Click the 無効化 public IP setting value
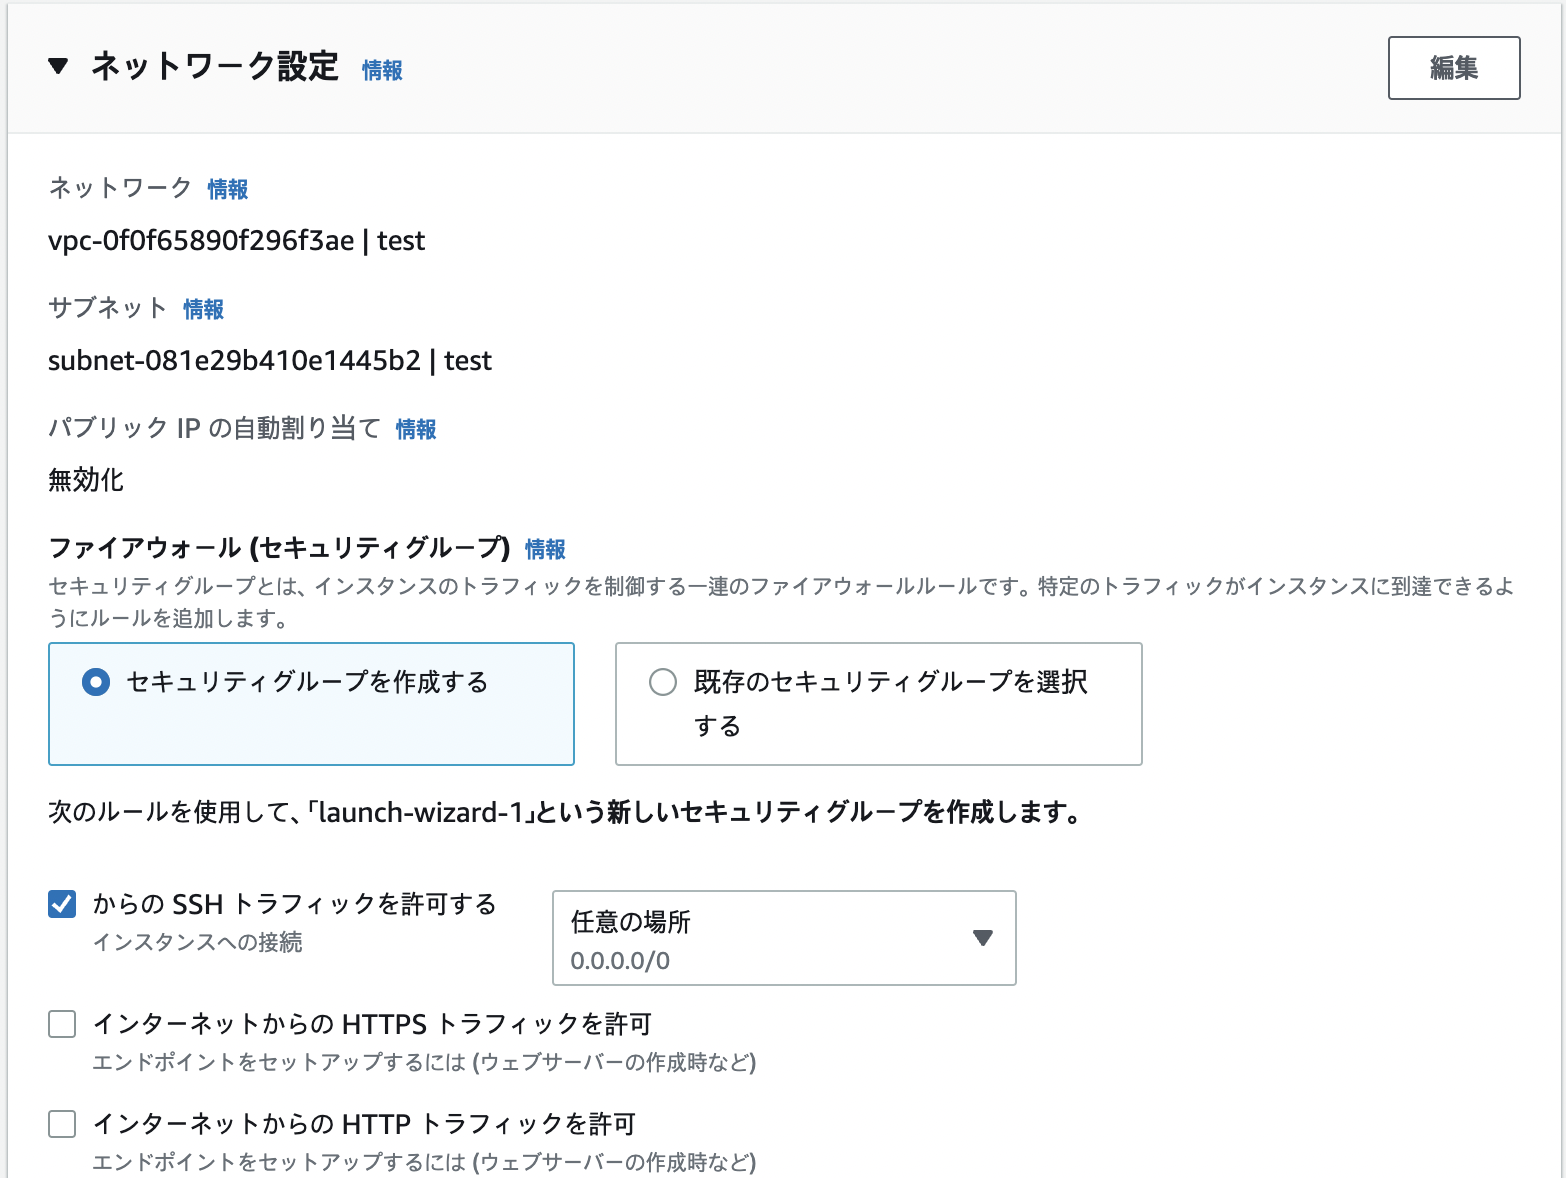Screen dimensions: 1566x1178 pos(85,480)
